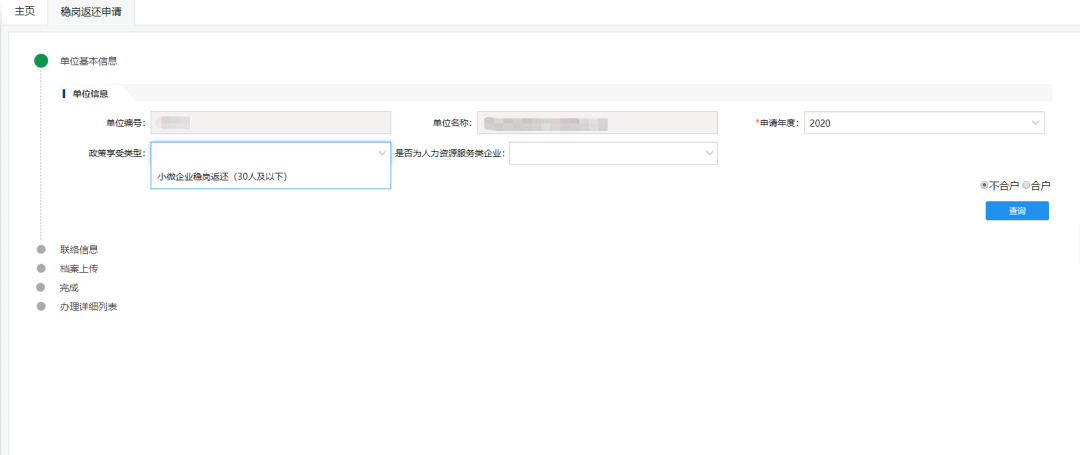Viewport: 1080px width, 455px height.
Task: Click the 是否为人力资源服务类企业 dropdown chevron
Action: [x=709, y=154]
